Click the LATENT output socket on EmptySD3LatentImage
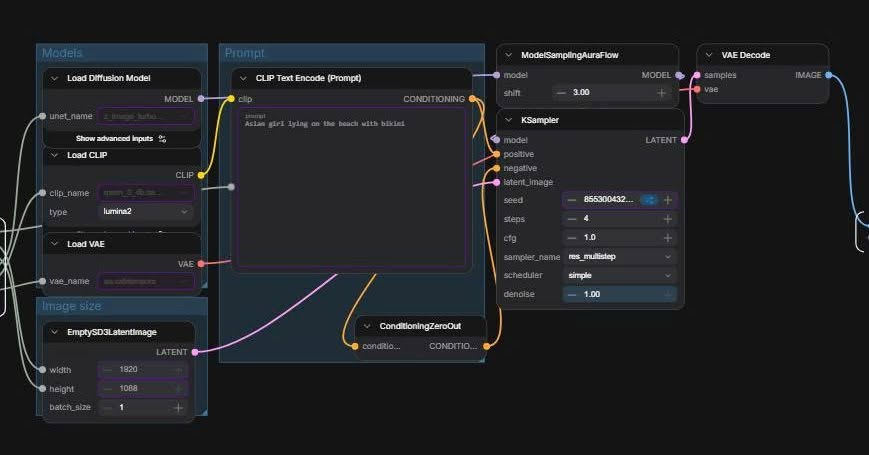This screenshot has width=869, height=455. click(195, 352)
